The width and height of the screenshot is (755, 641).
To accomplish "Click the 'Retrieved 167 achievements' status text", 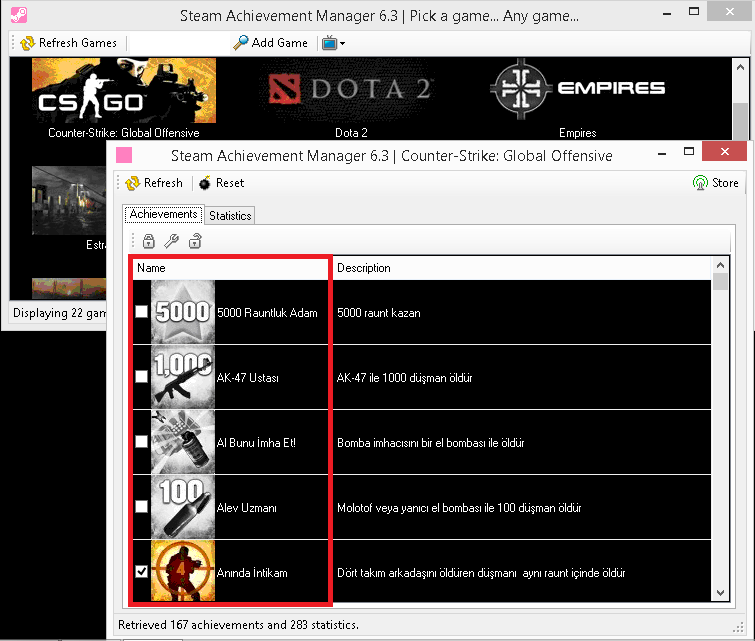I will (238, 625).
